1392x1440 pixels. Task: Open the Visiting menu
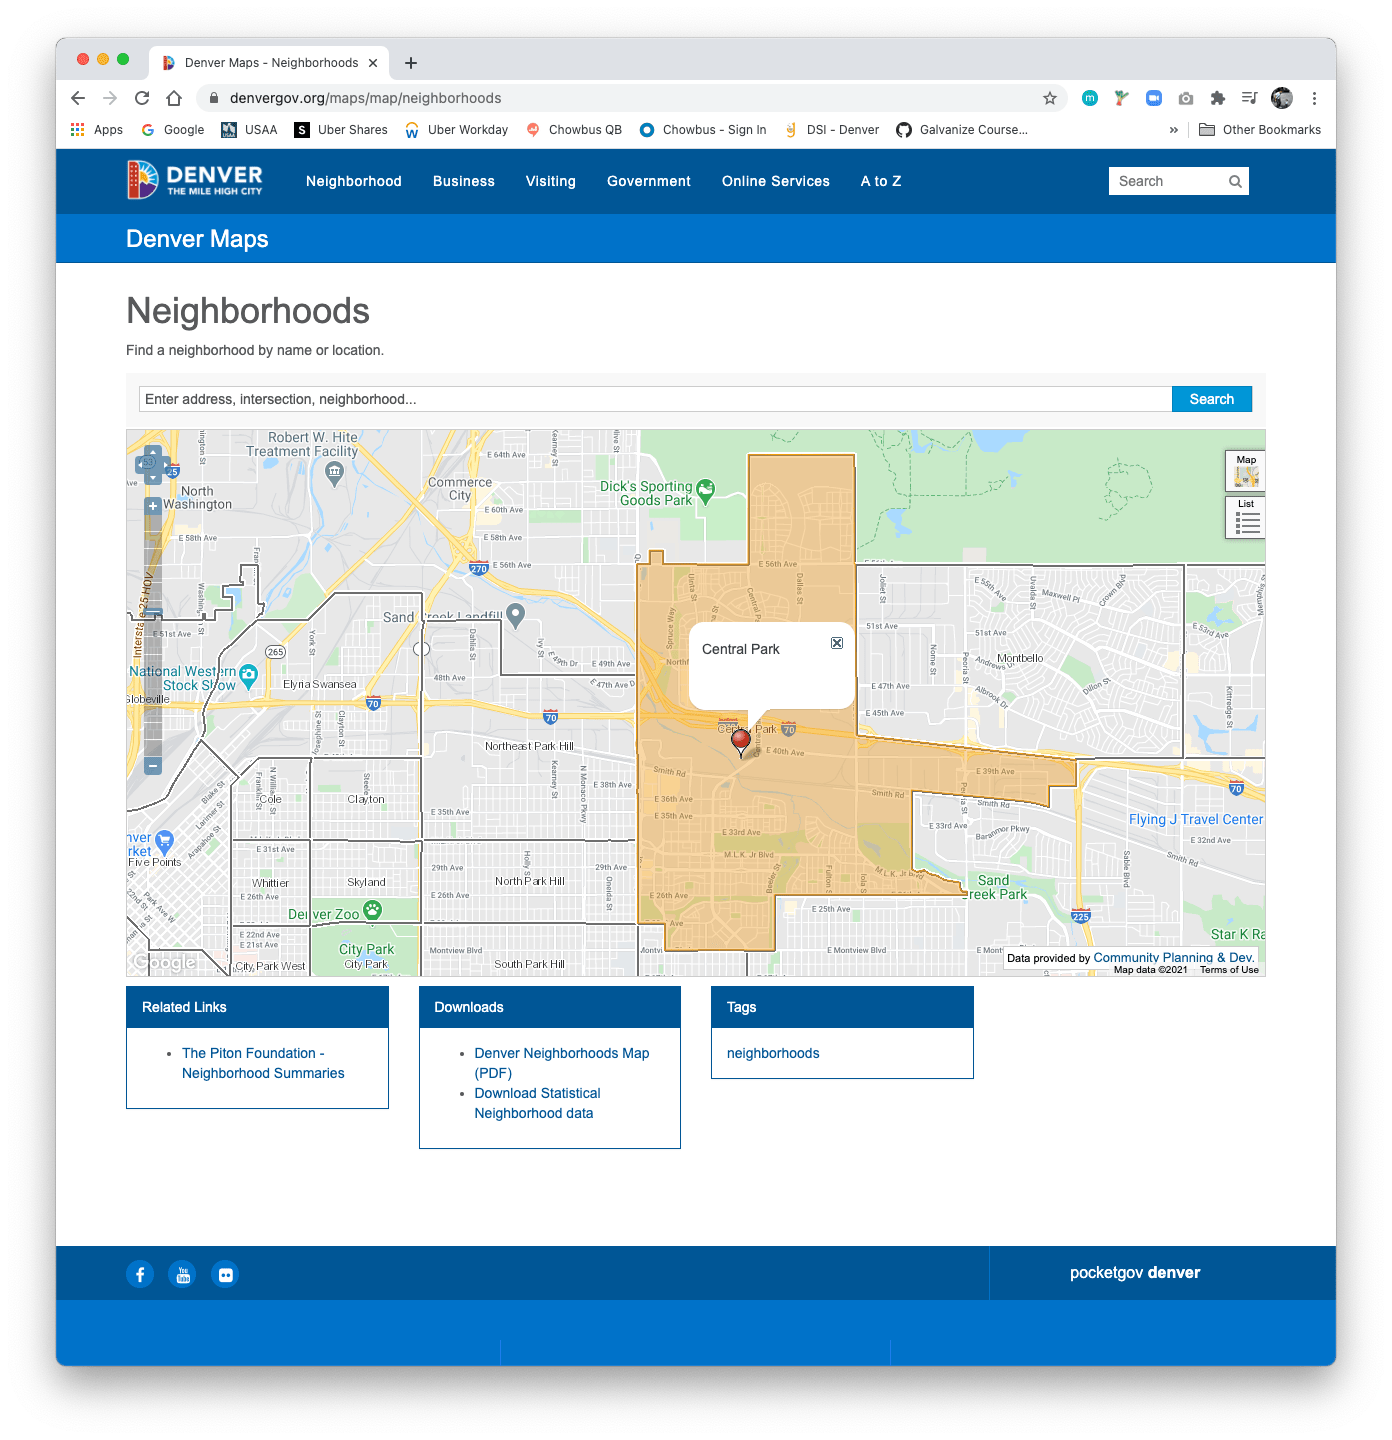click(x=551, y=181)
